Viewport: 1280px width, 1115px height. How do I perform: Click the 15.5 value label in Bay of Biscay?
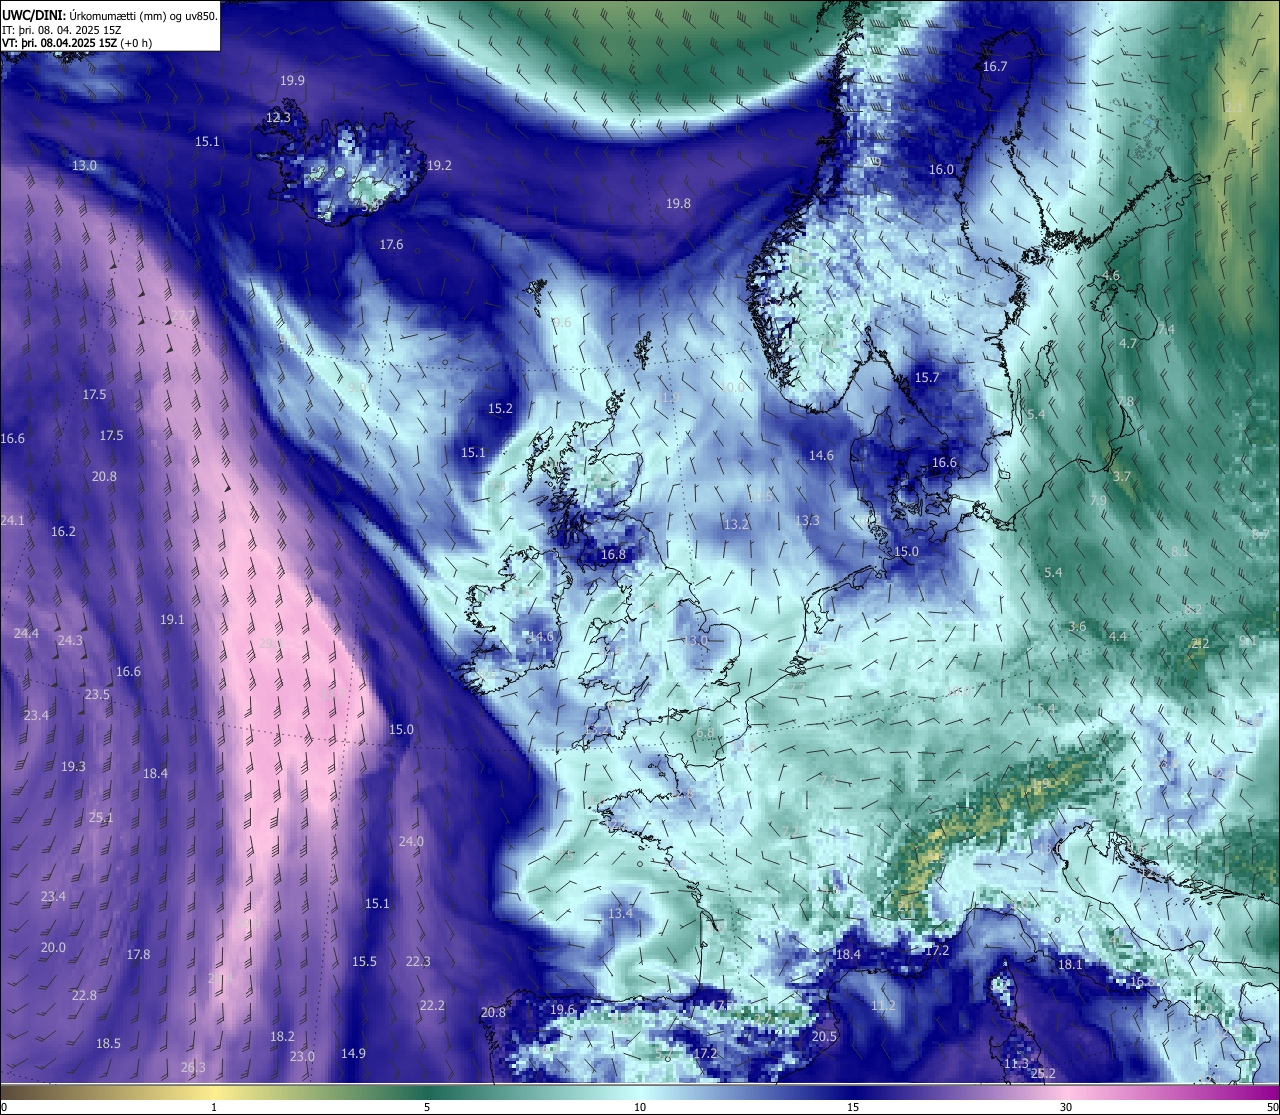[x=364, y=962]
